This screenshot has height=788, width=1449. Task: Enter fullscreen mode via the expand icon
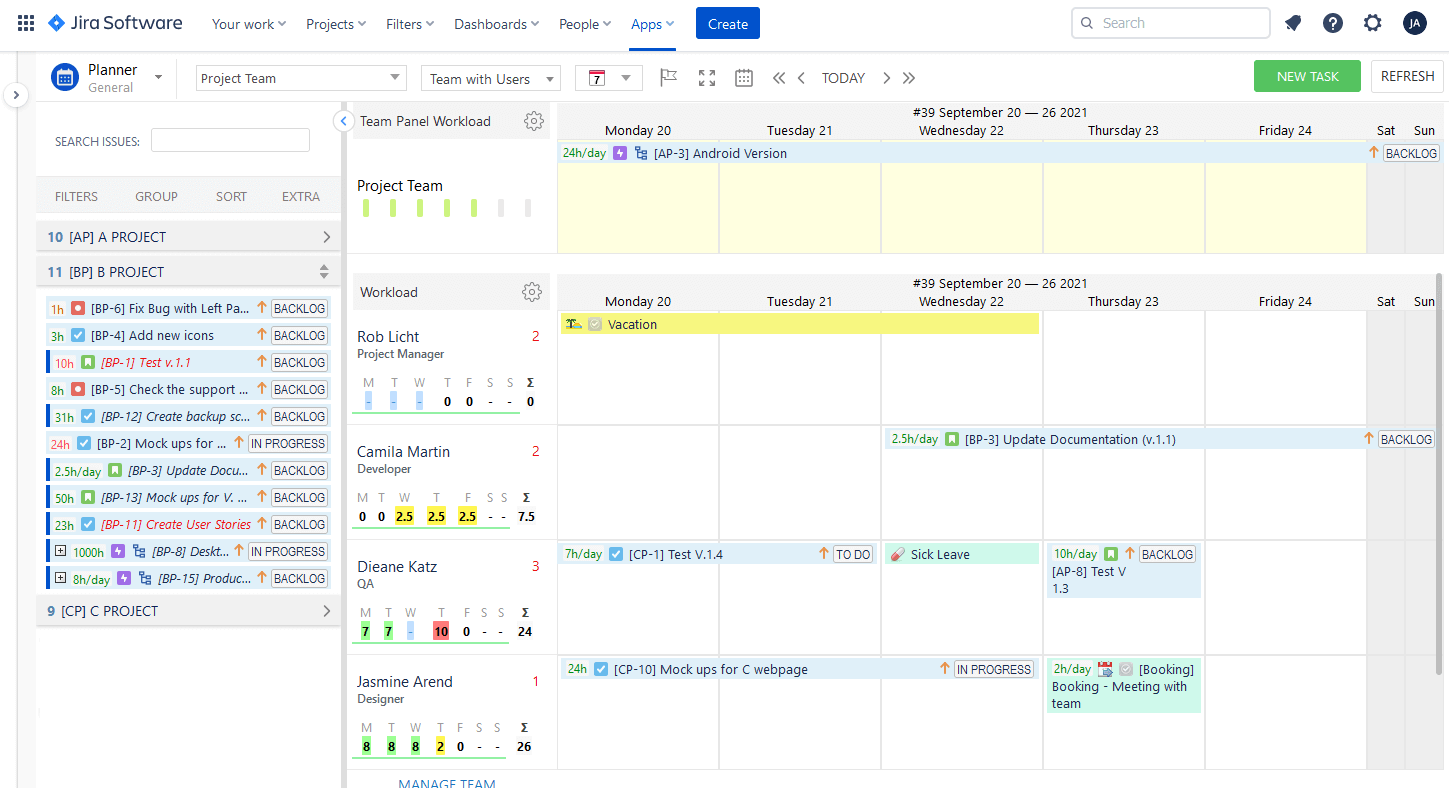point(706,77)
